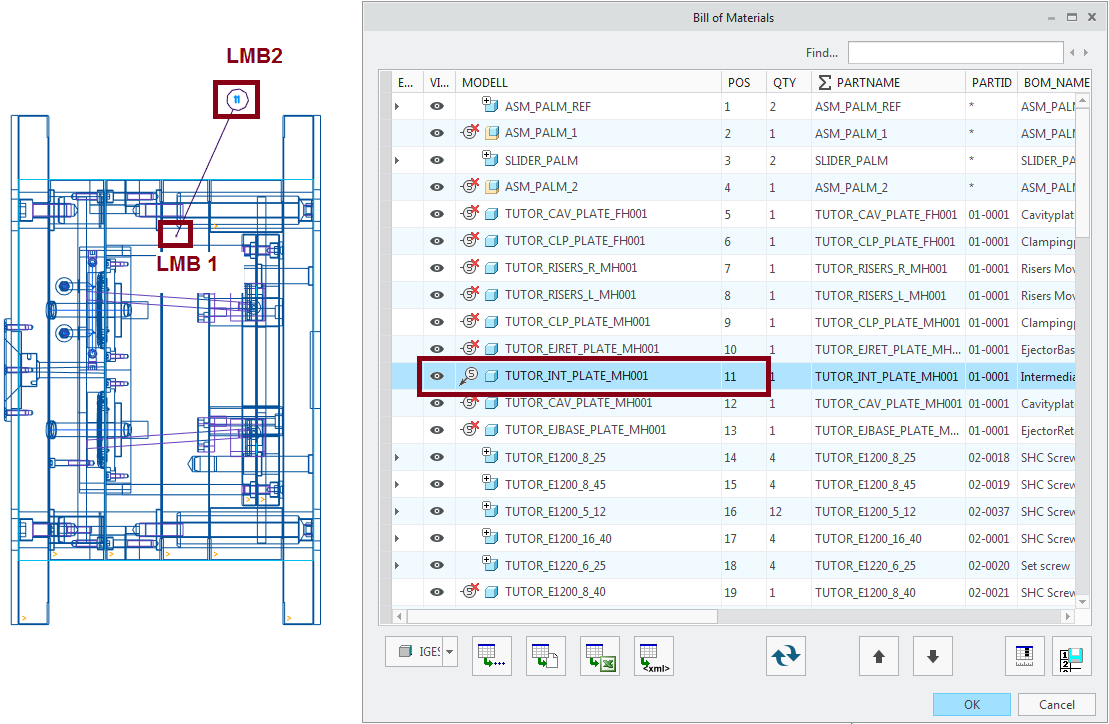
Task: Click the QTY column header
Action: click(x=789, y=83)
